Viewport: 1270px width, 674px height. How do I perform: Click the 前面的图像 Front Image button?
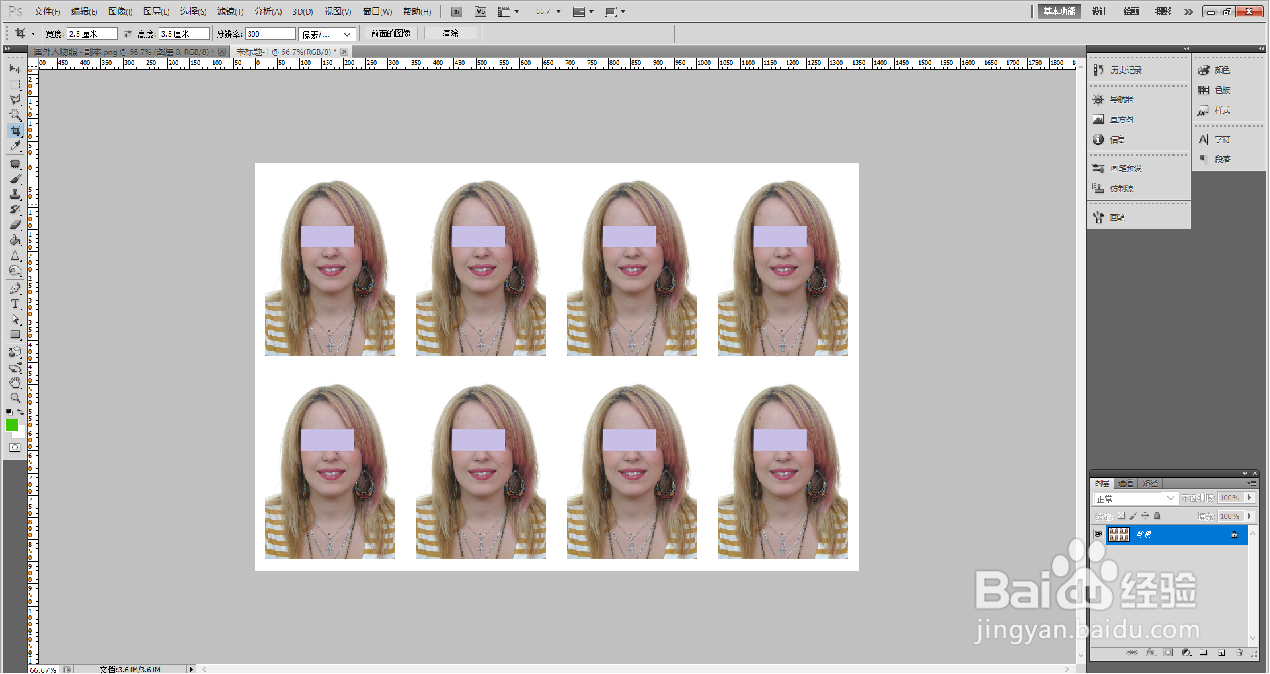[x=390, y=33]
